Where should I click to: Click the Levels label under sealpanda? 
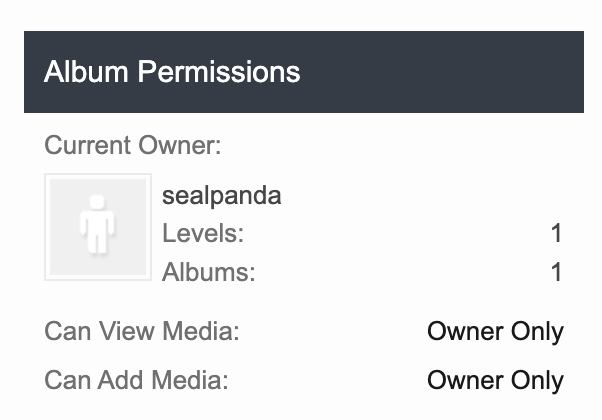pyautogui.click(x=203, y=233)
